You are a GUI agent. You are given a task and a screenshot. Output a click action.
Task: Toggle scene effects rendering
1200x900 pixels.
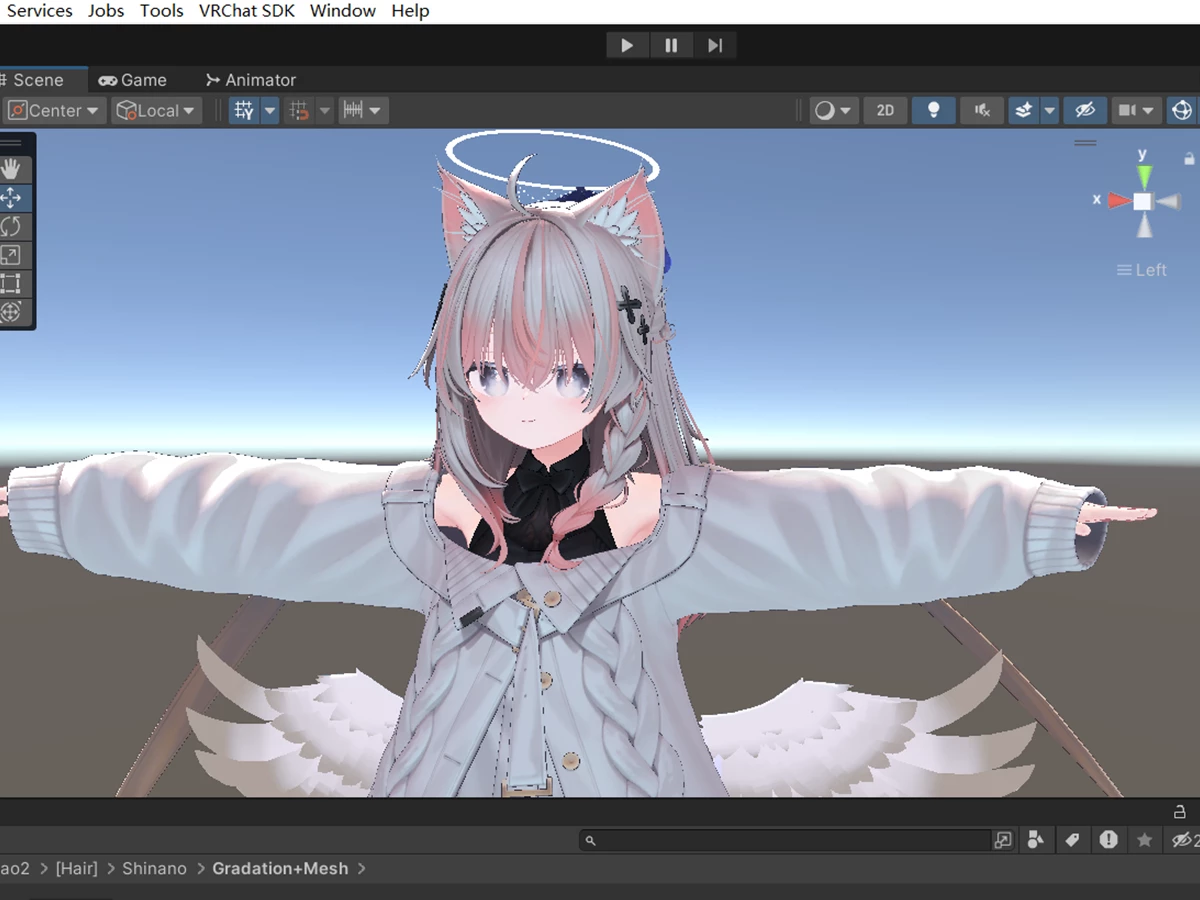pyautogui.click(x=1023, y=111)
